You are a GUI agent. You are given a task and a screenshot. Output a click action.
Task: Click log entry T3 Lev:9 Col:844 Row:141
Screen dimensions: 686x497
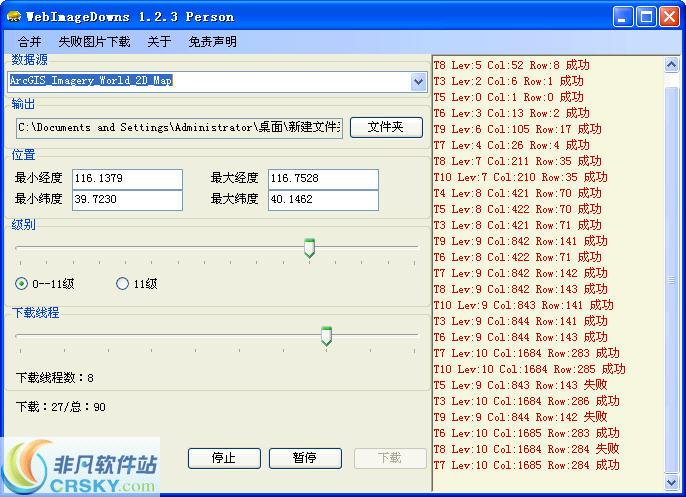(x=521, y=321)
